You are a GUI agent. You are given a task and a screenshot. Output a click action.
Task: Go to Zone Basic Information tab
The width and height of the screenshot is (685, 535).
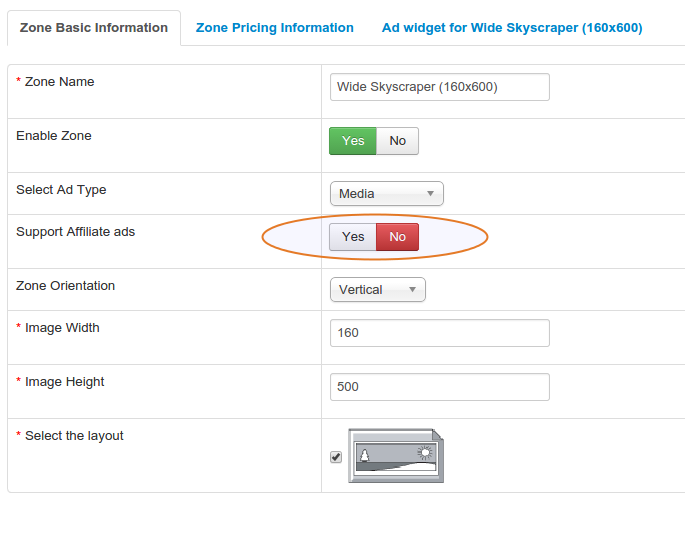pos(94,28)
